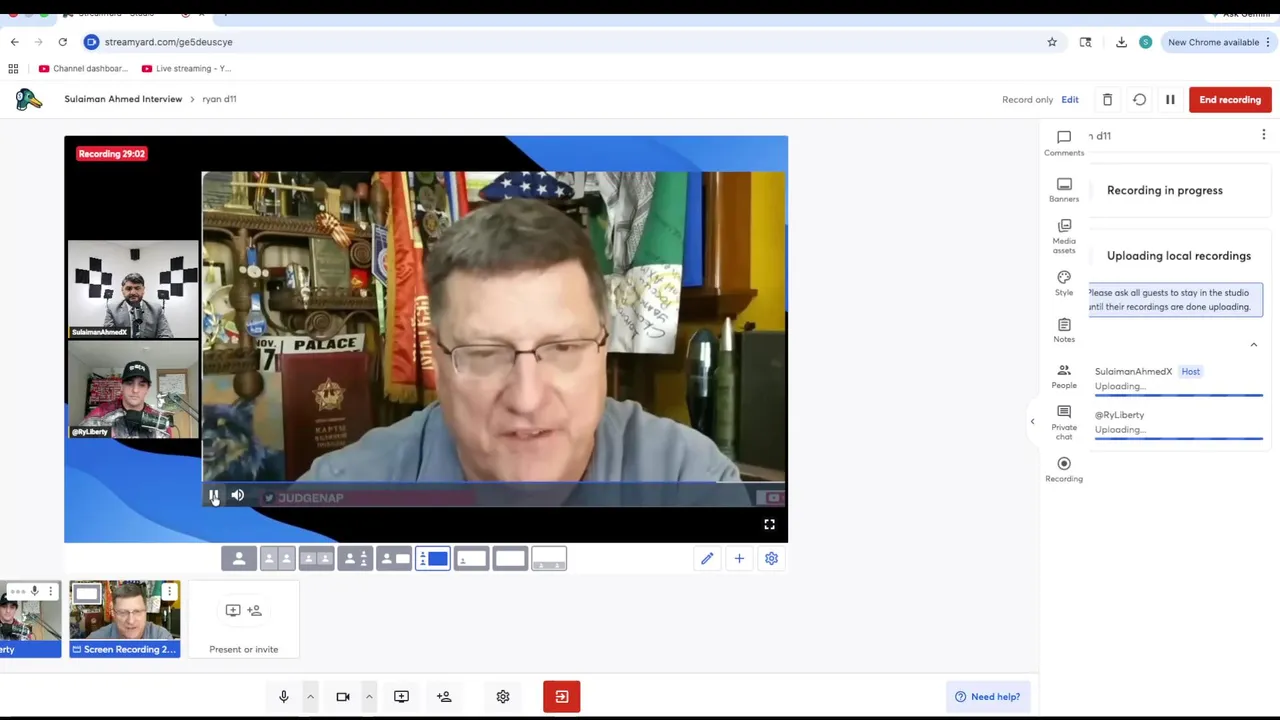The image size is (1280, 720).
Task: Open the People panel
Action: (1064, 376)
